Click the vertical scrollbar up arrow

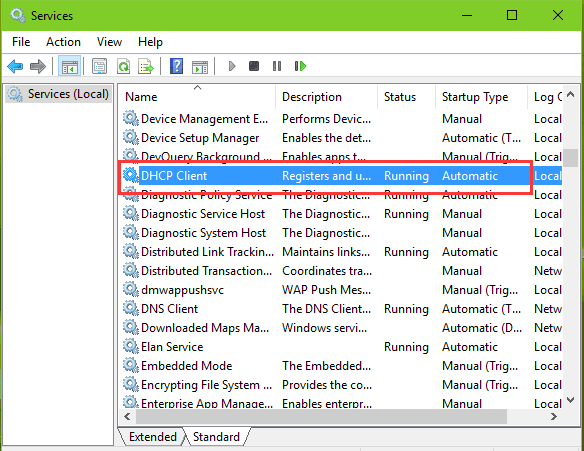pyautogui.click(x=571, y=95)
